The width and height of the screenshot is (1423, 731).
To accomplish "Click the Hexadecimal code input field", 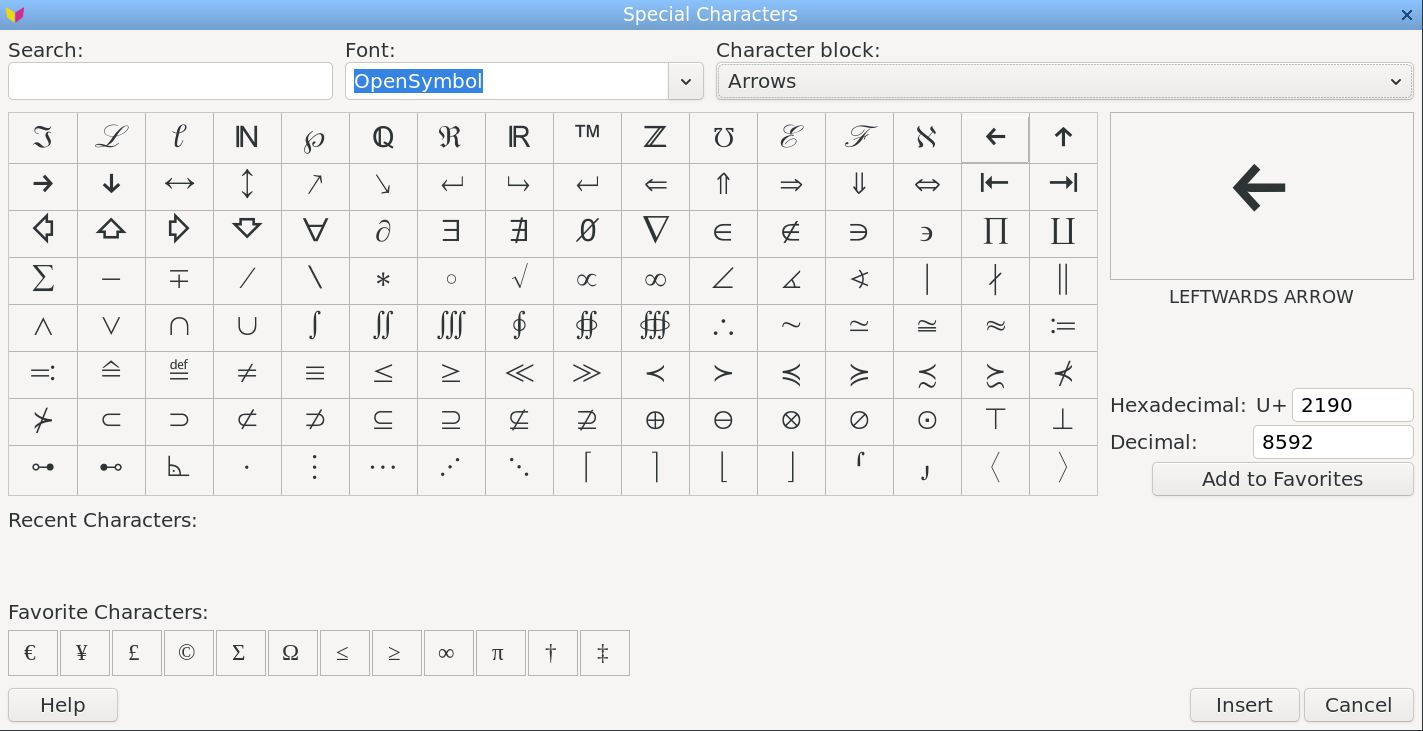I will click(x=1351, y=405).
